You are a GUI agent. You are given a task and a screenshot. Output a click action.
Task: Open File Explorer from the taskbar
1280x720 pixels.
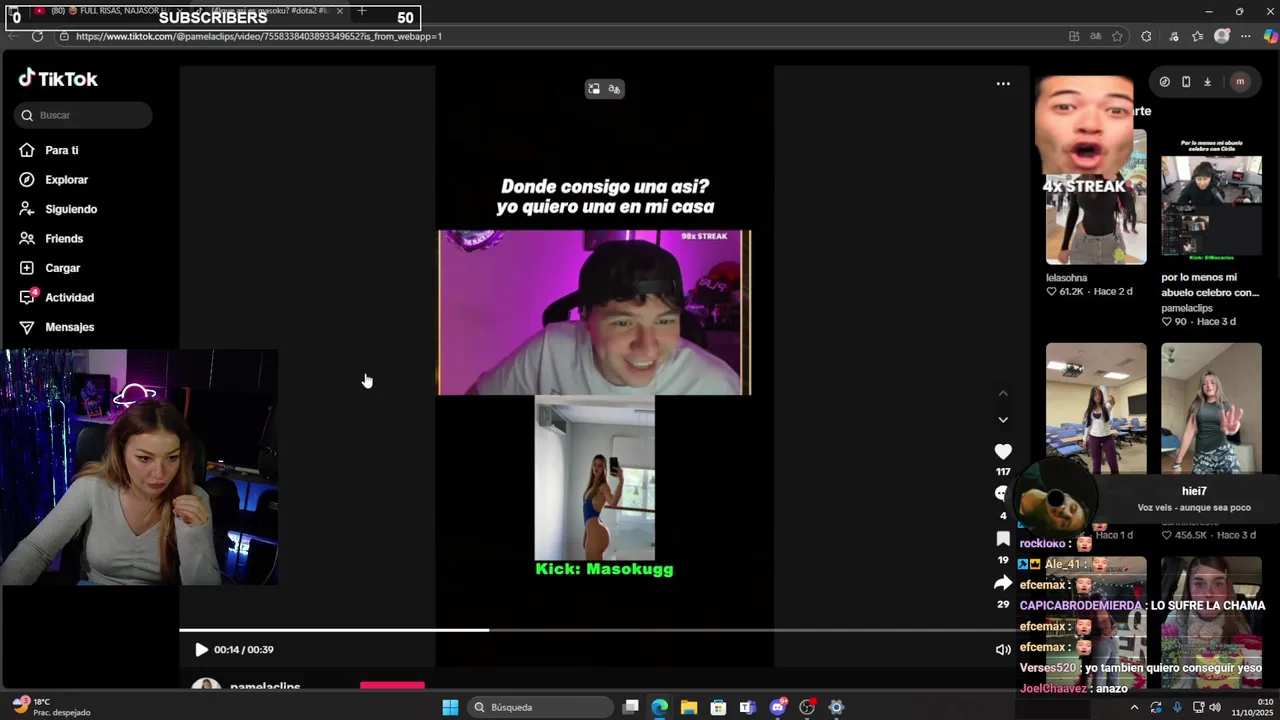tap(689, 707)
